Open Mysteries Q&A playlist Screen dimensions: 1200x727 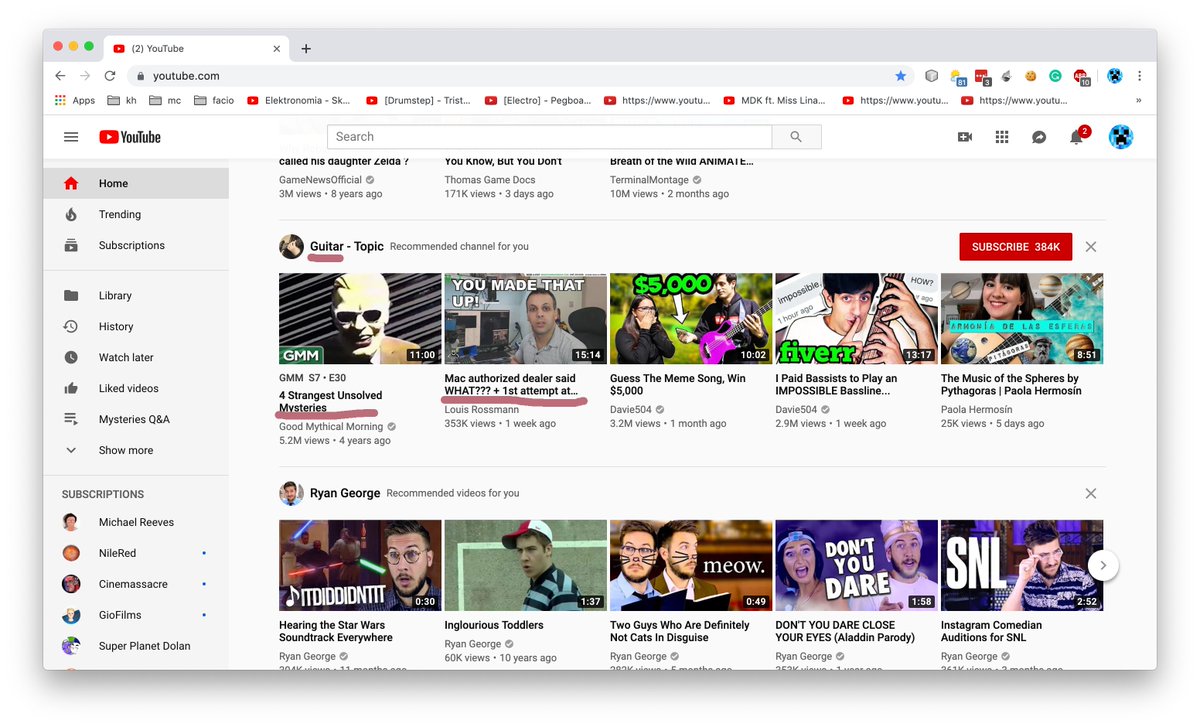pyautogui.click(x=136, y=419)
